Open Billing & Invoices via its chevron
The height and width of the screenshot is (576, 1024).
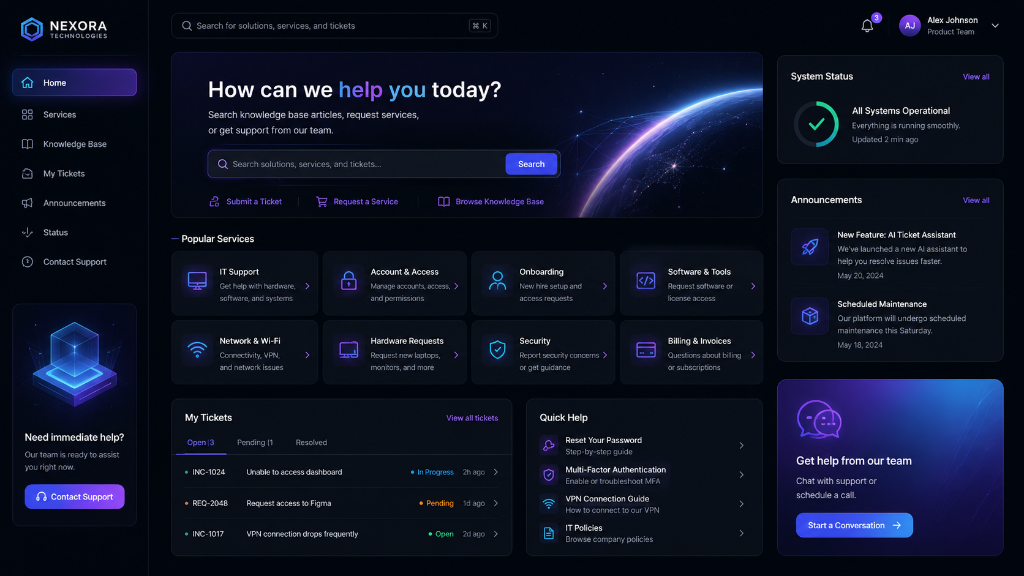[753, 355]
